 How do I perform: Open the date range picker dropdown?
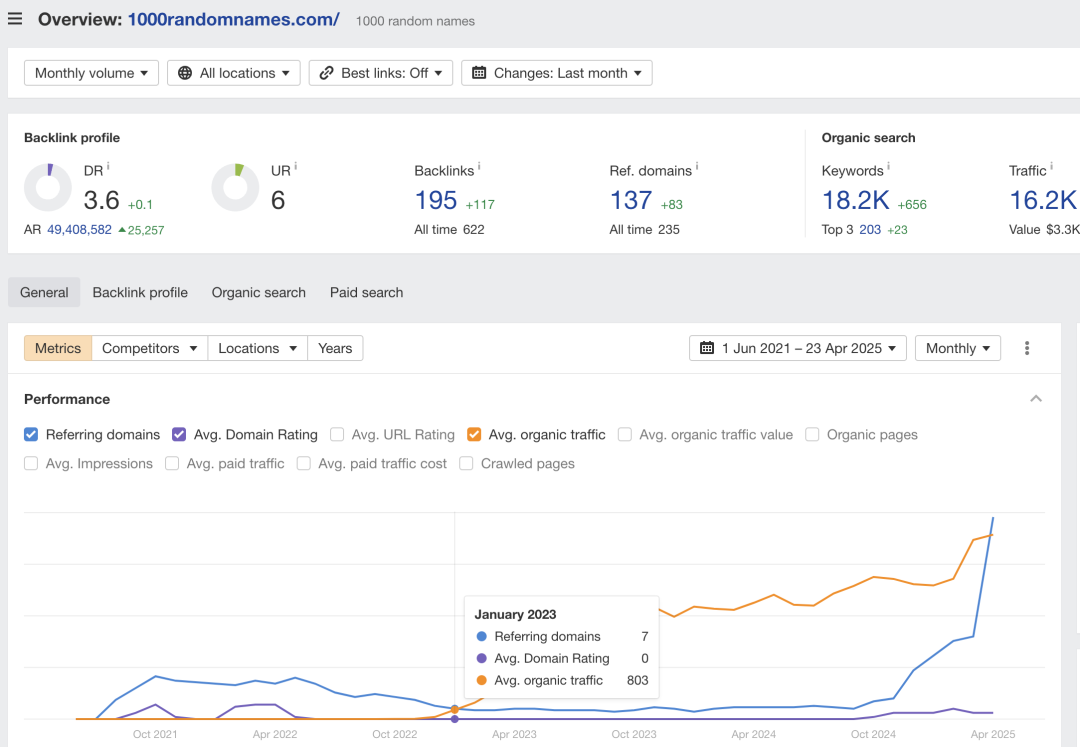[798, 348]
